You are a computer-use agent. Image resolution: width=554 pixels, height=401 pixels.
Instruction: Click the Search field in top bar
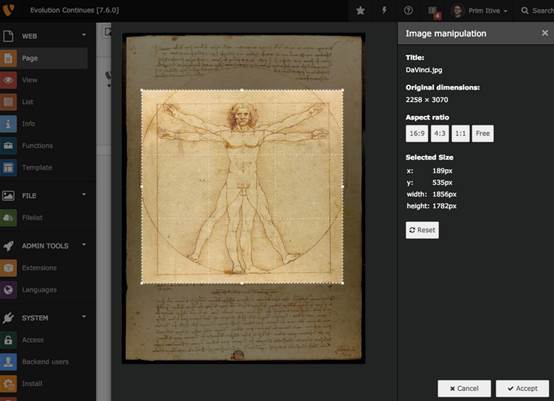537,11
